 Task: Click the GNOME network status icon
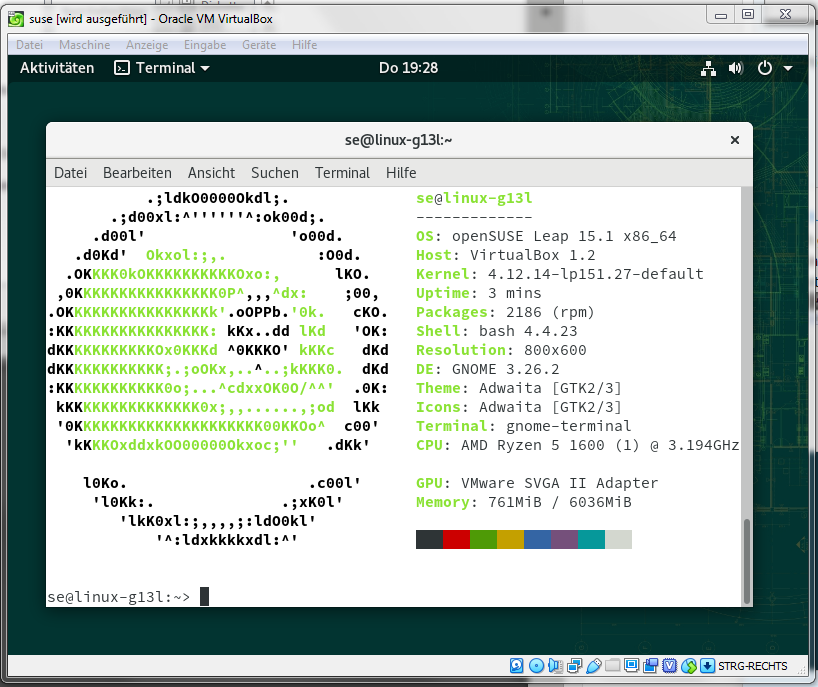point(708,68)
